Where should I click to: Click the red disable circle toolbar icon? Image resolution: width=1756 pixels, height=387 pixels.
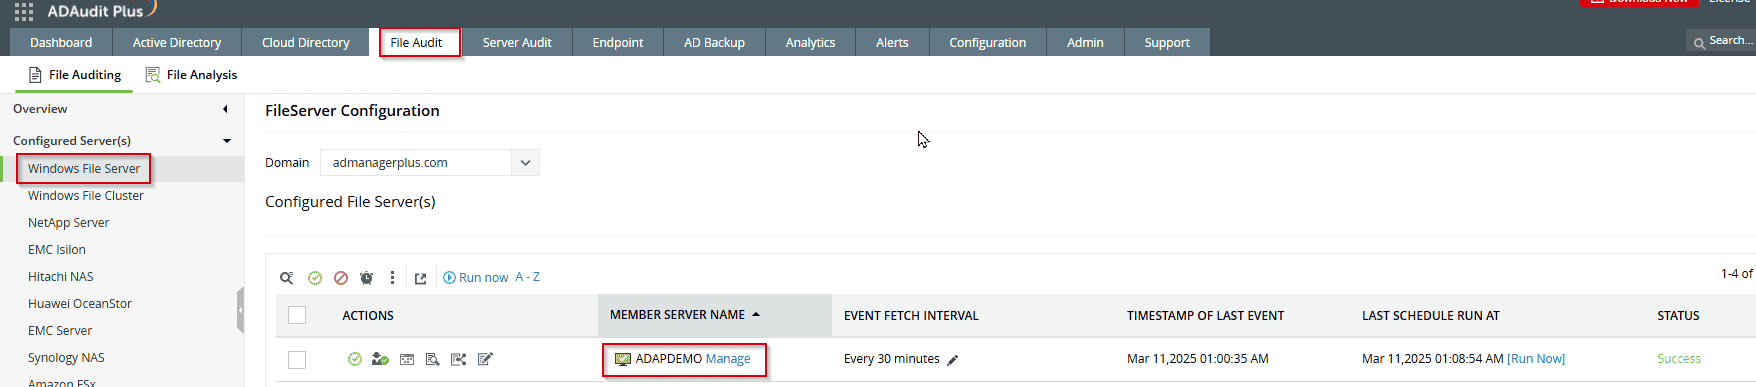341,278
